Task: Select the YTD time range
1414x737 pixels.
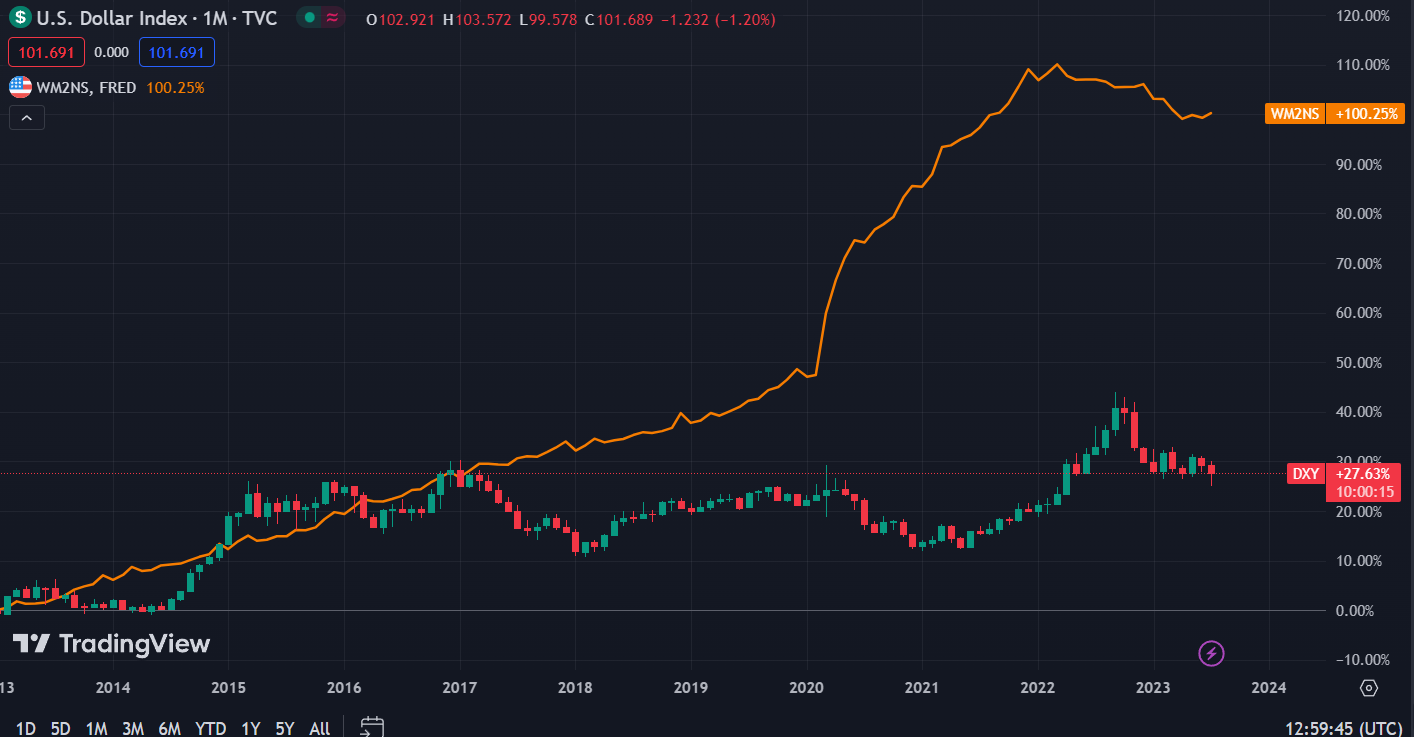Action: click(211, 728)
